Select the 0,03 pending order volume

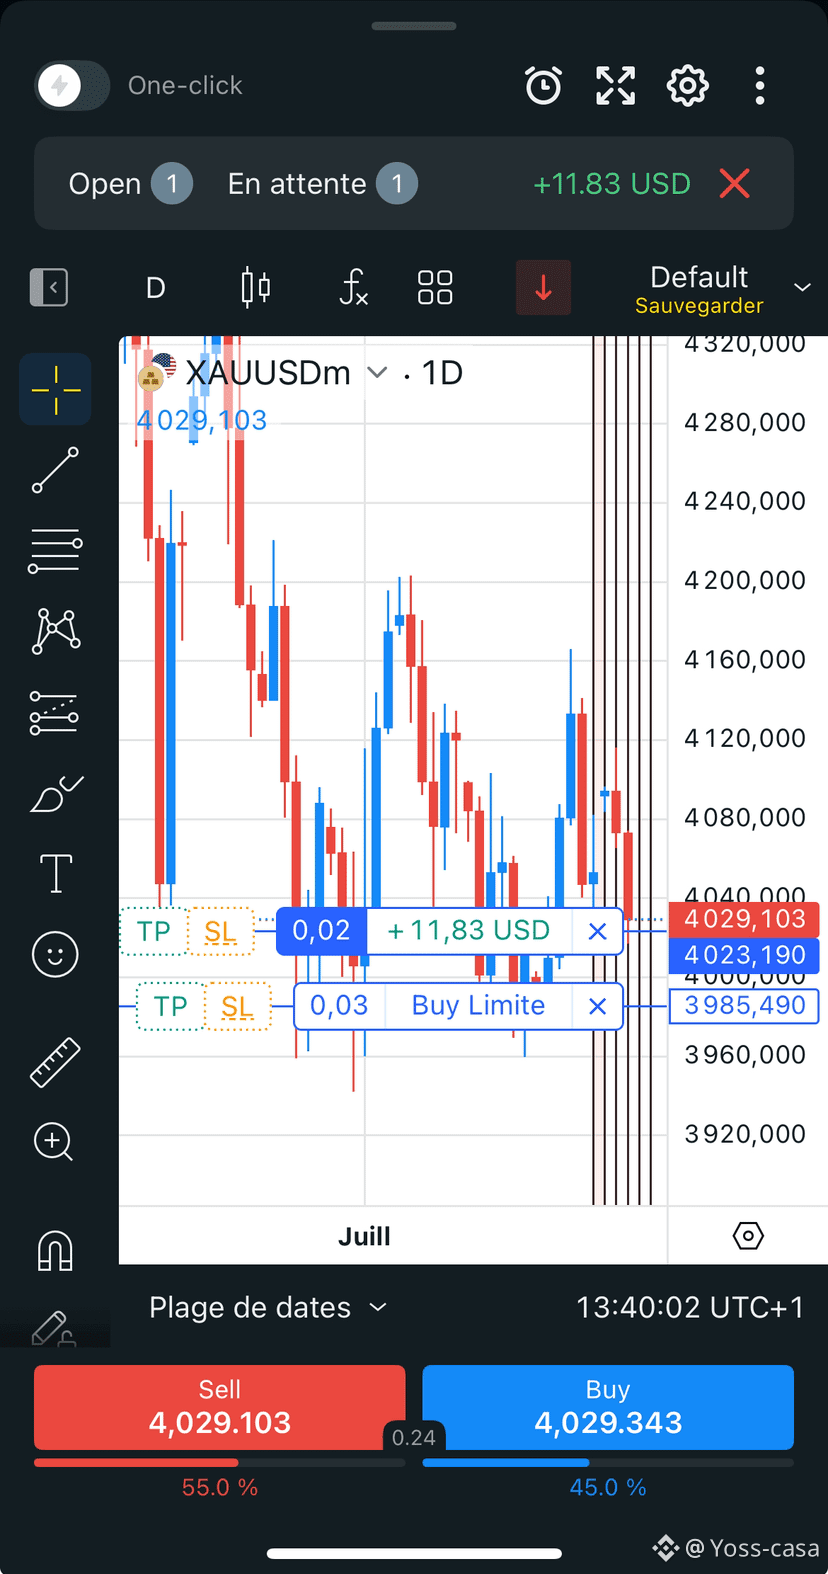339,1005
